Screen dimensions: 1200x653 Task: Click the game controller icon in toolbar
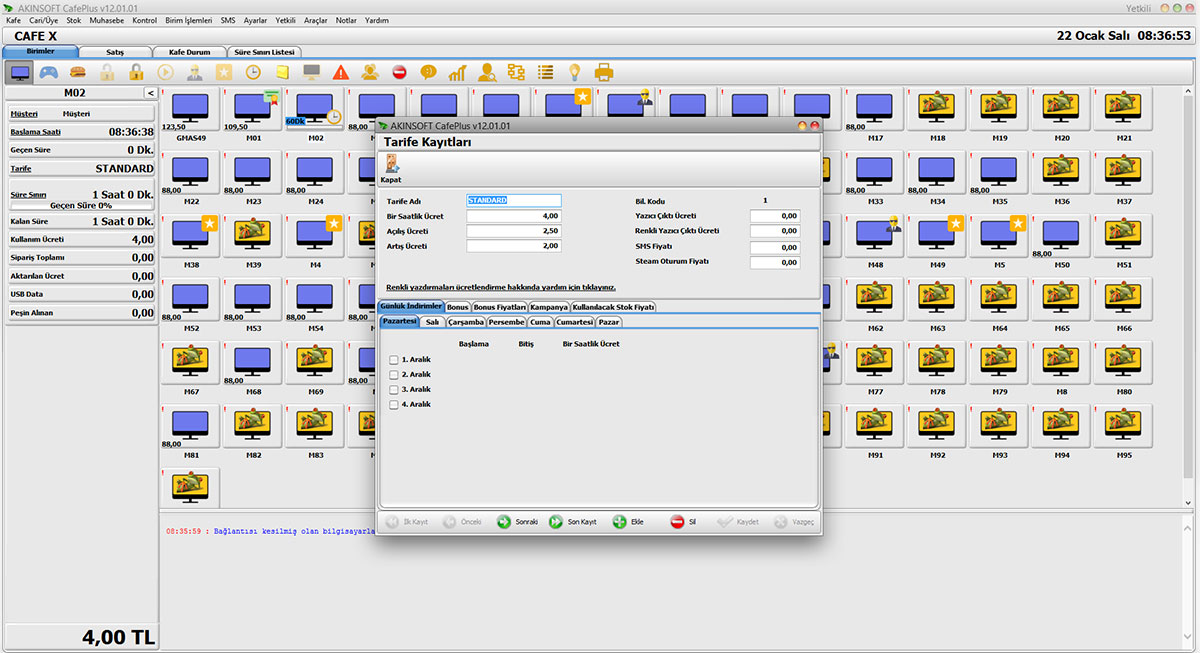[x=48, y=72]
